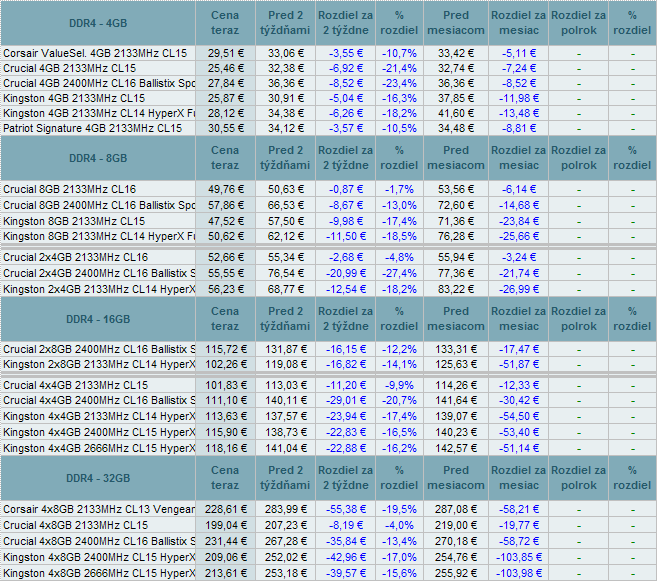
Task: Click the -26,99 € monthly difference value
Action: pyautogui.click(x=519, y=289)
